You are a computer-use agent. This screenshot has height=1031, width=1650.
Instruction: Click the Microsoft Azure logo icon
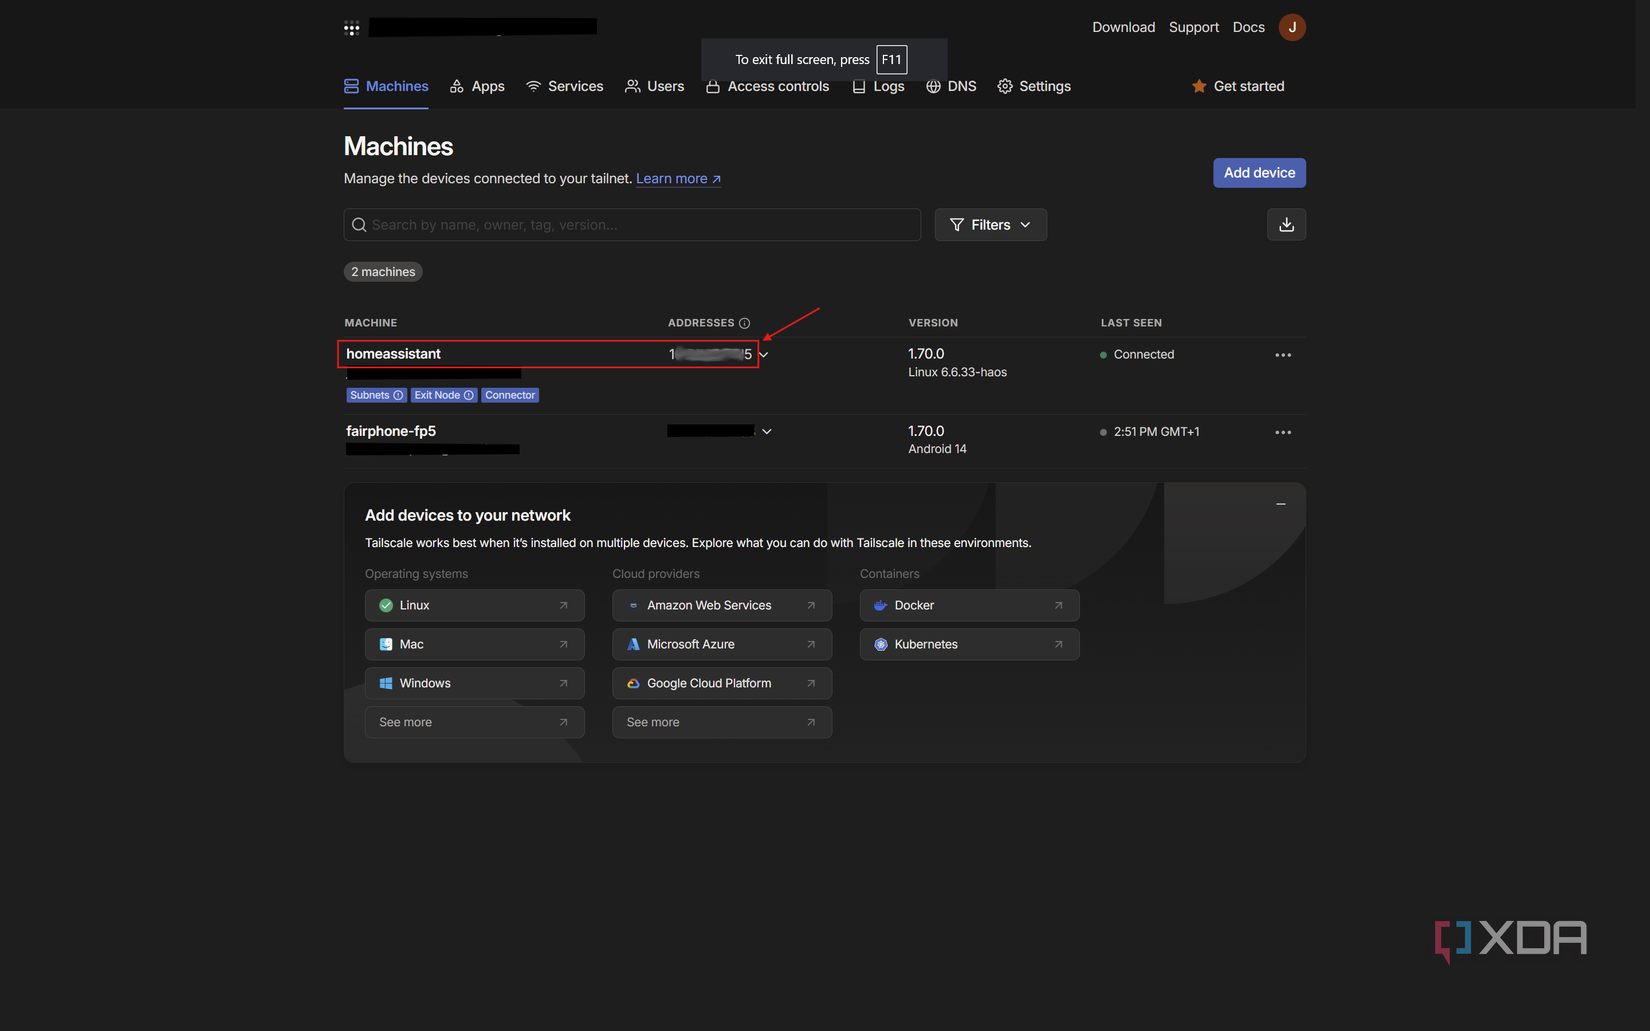[633, 644]
